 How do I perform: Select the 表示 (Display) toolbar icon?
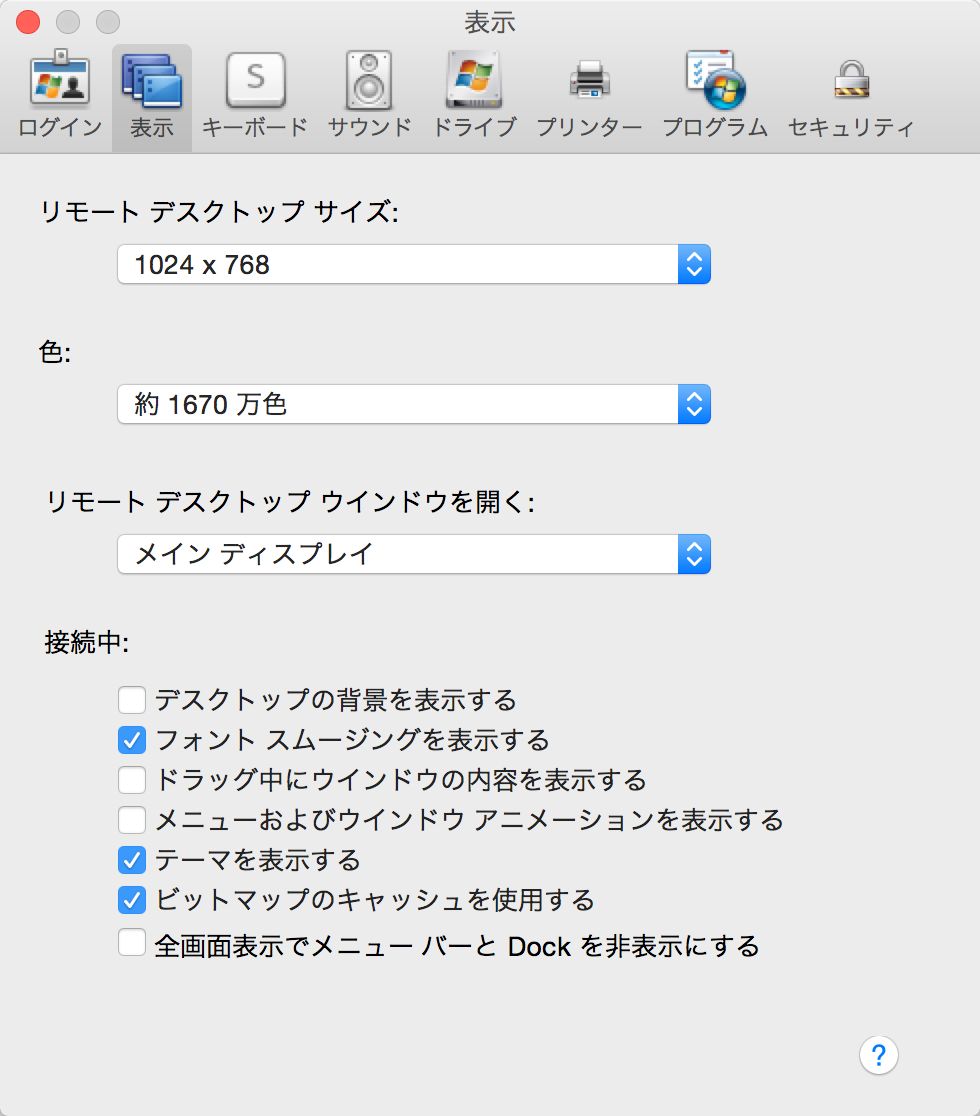click(x=151, y=90)
